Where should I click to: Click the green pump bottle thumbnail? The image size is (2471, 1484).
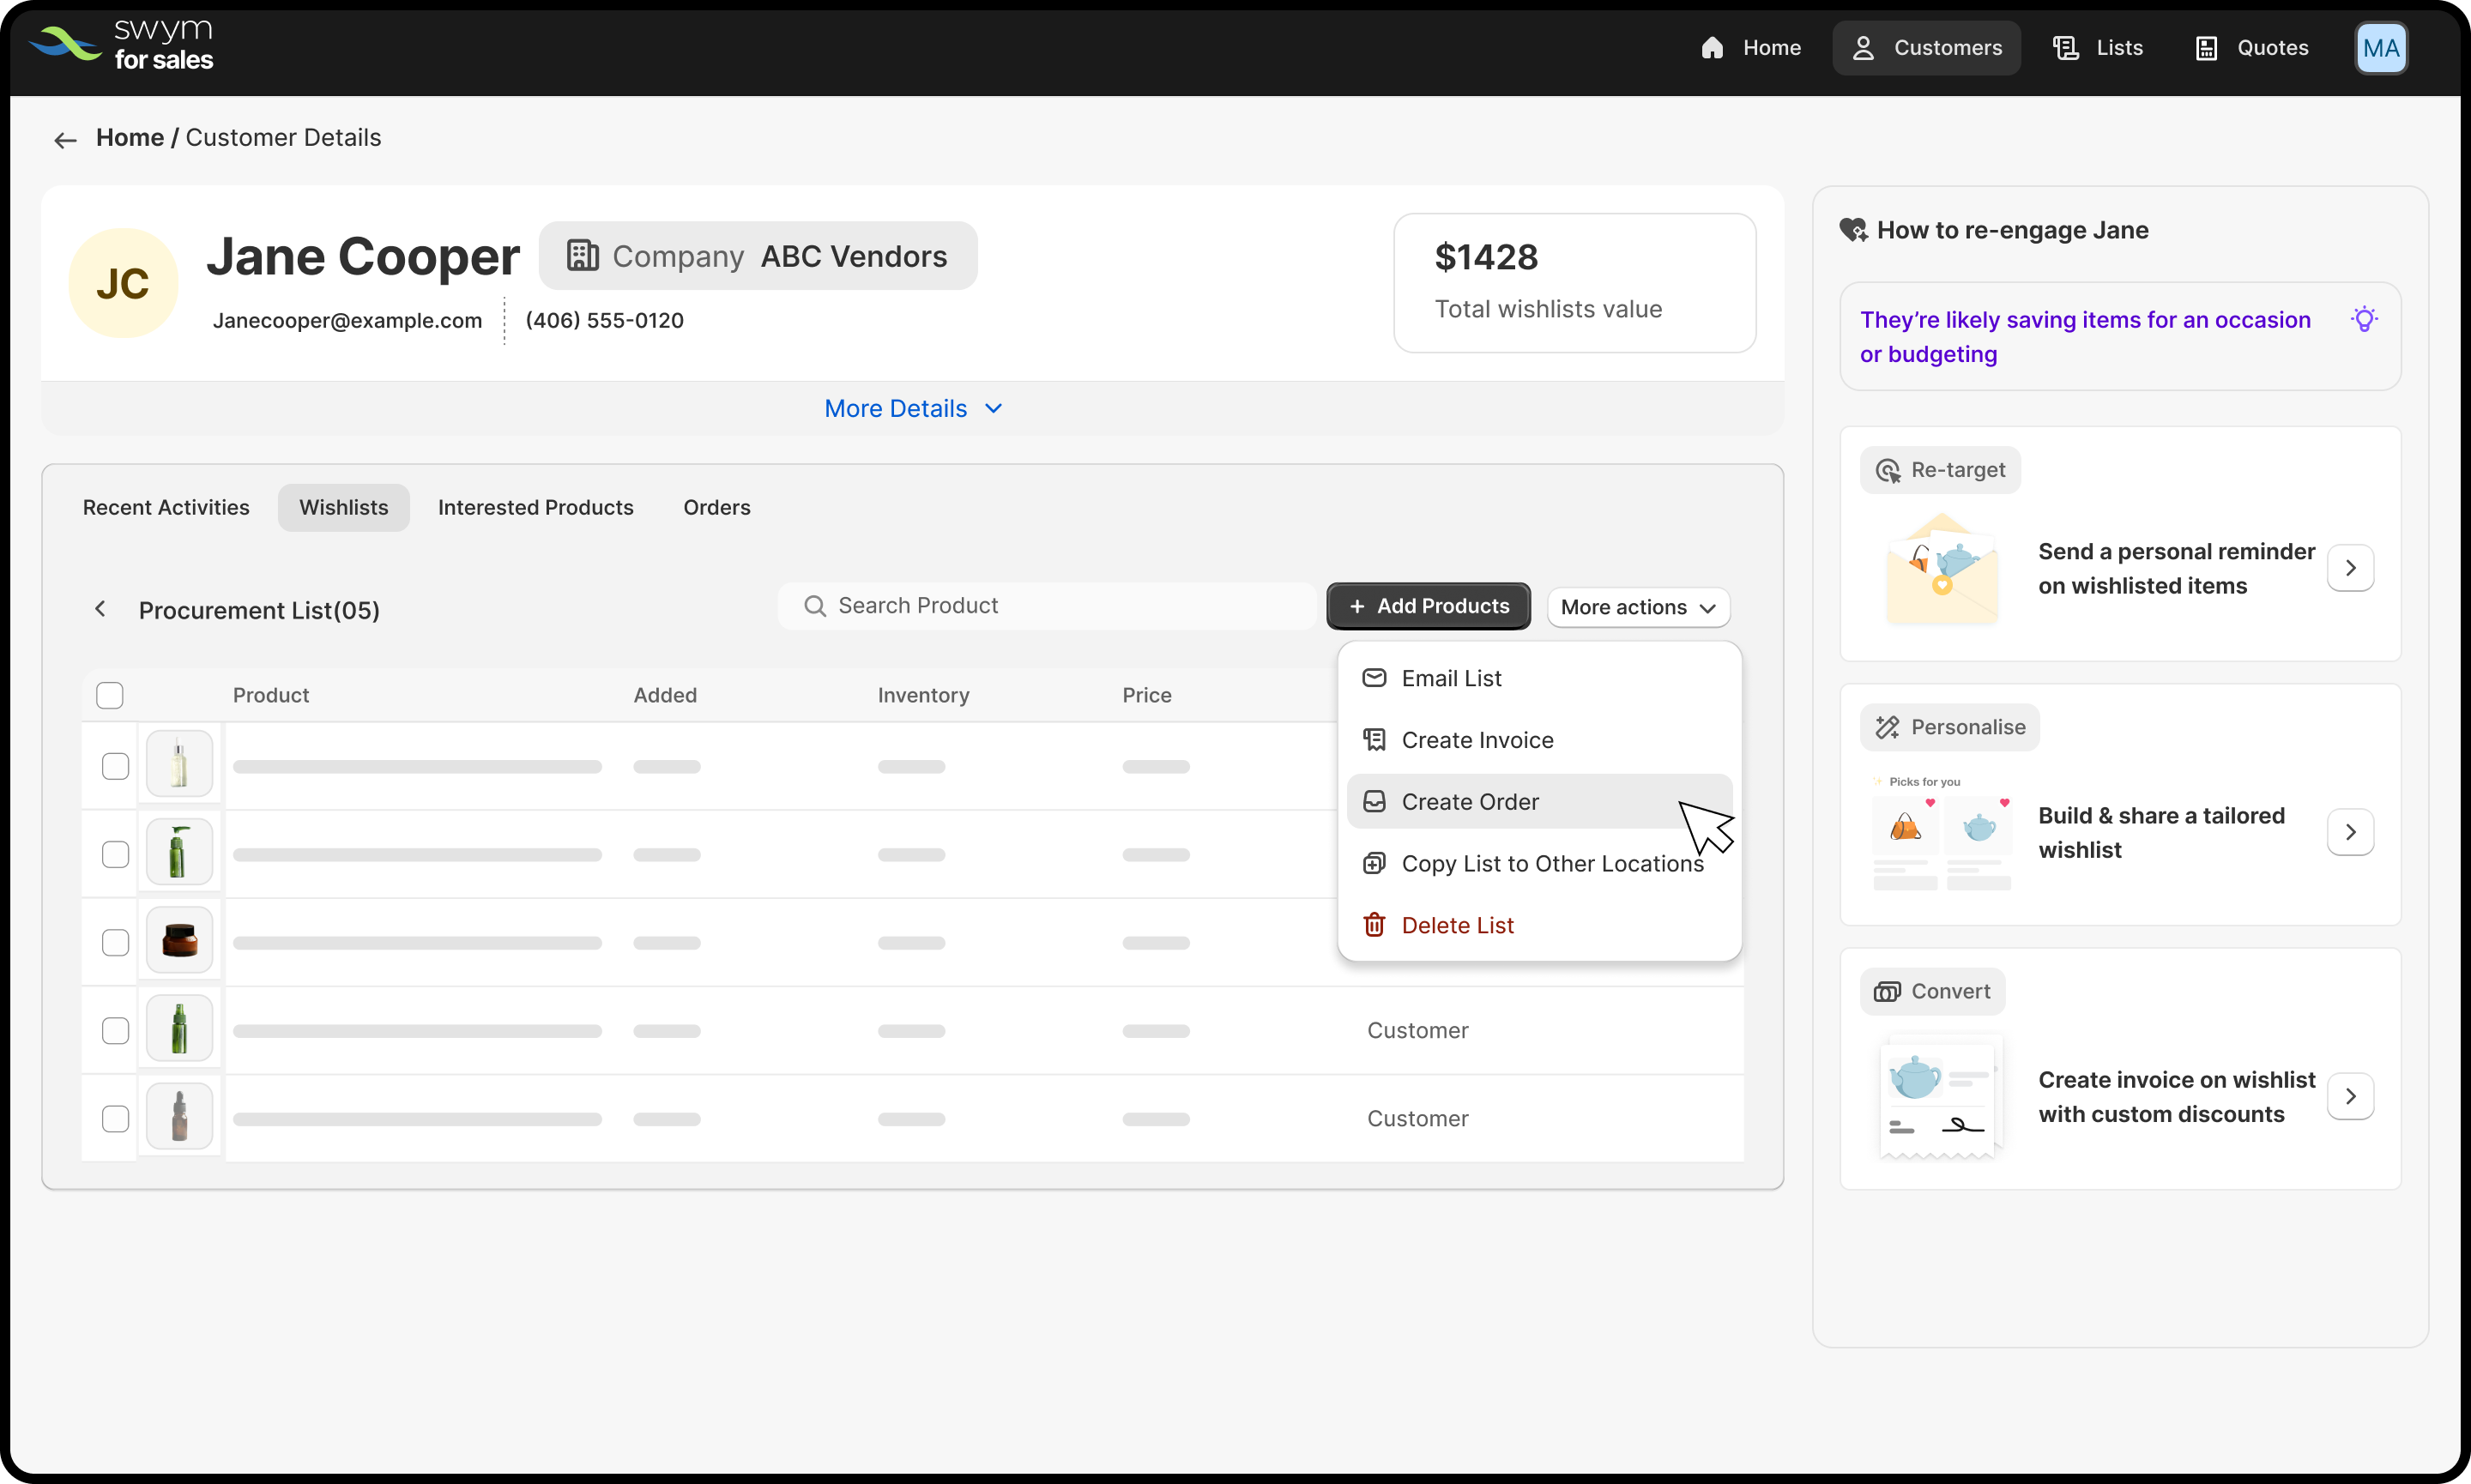tap(180, 853)
